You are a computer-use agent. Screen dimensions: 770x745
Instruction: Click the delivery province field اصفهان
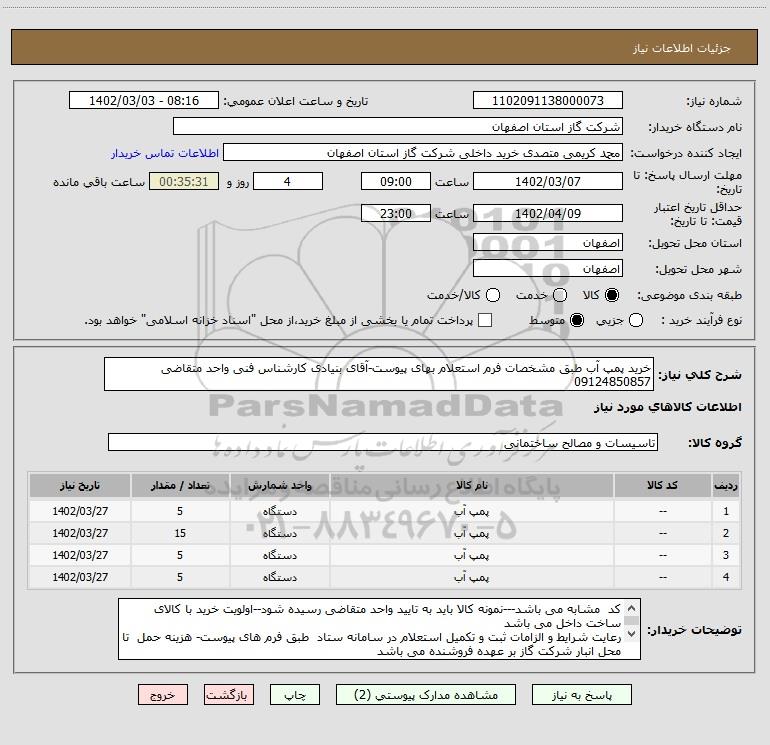point(548,243)
